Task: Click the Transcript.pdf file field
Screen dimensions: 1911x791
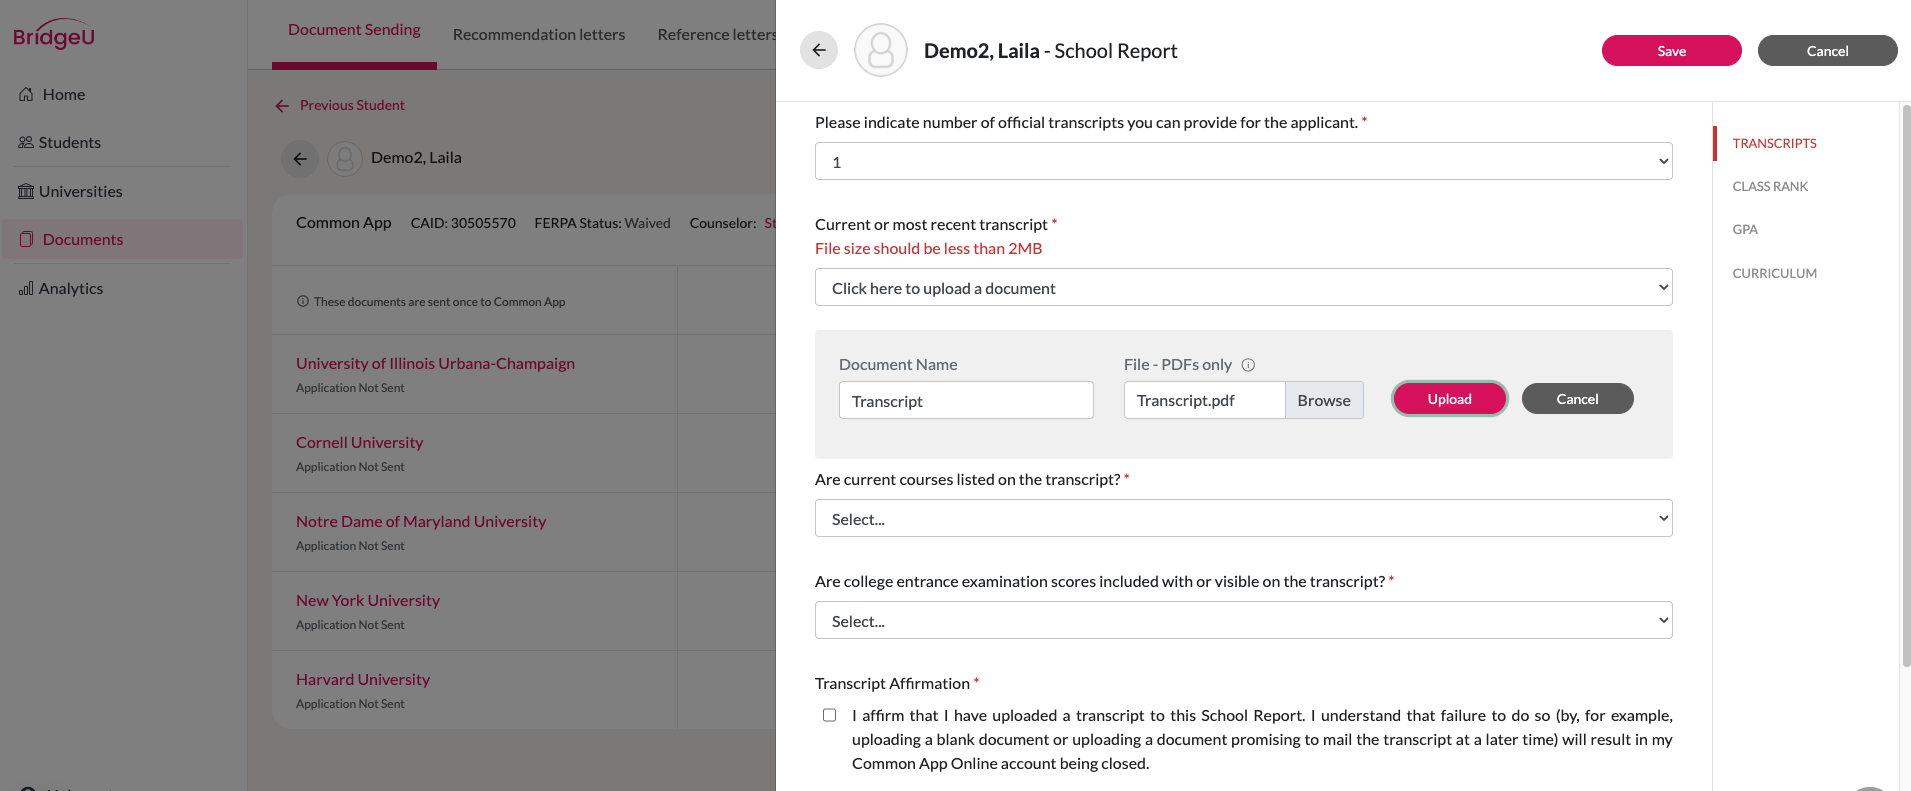Action: 1204,400
